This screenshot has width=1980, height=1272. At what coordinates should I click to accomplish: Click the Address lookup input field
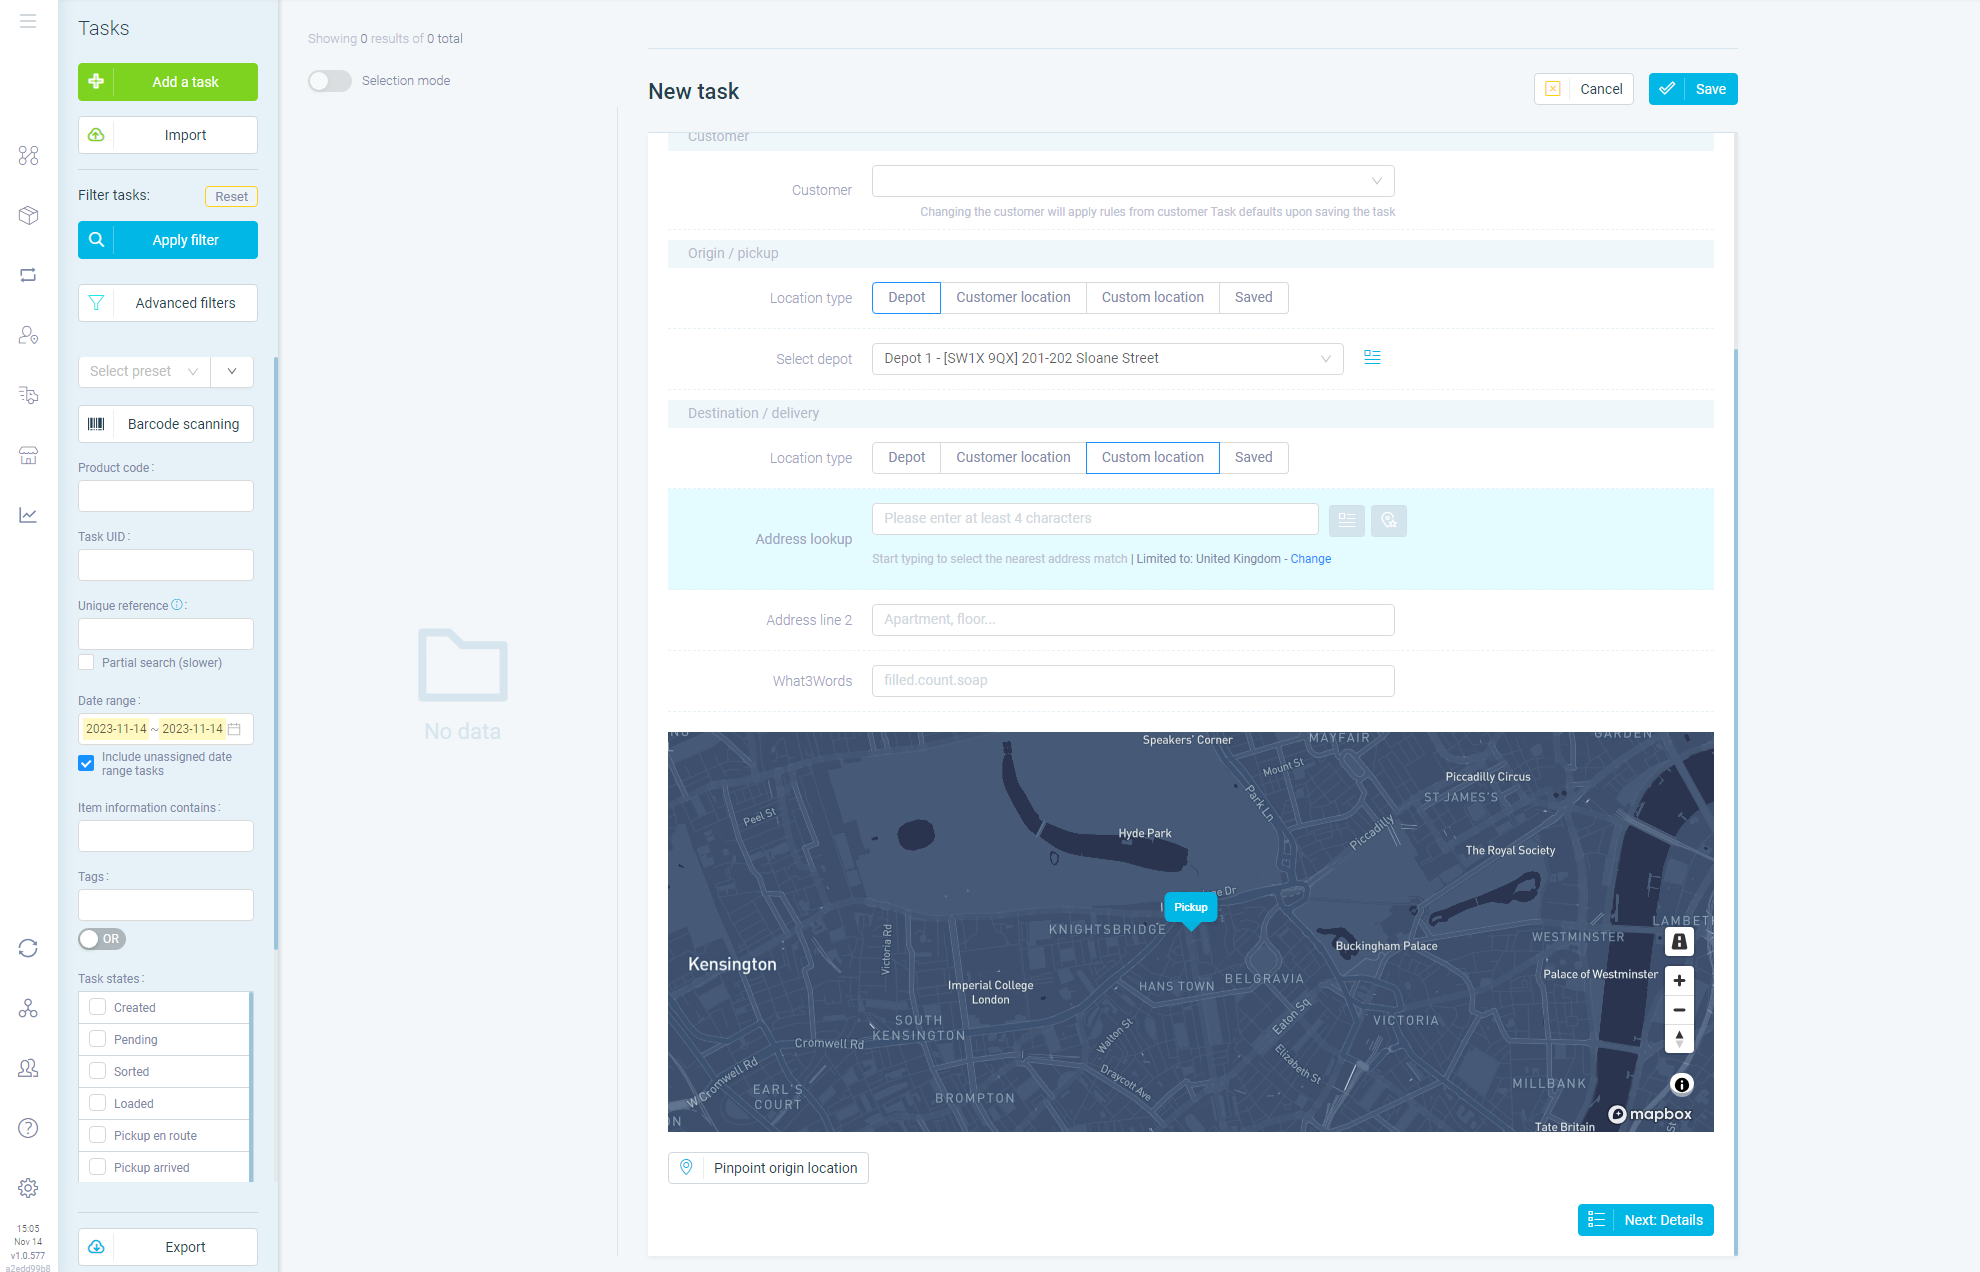pyautogui.click(x=1095, y=518)
